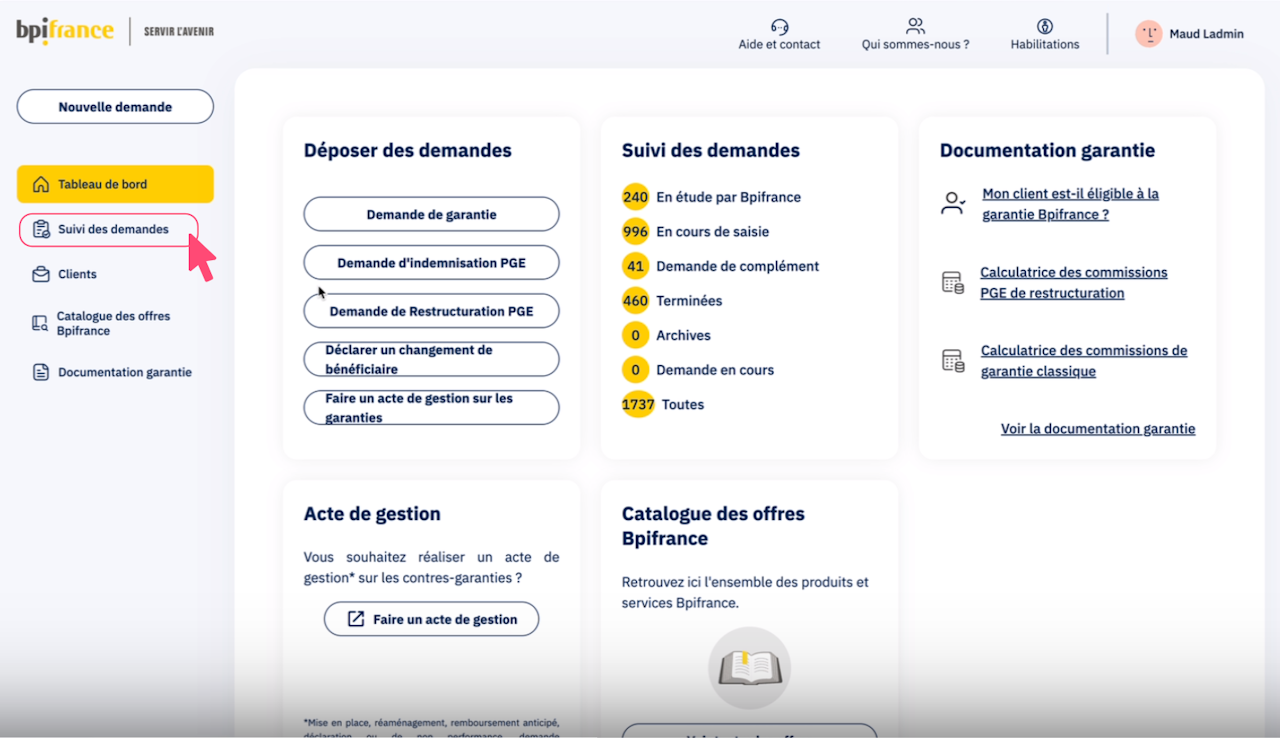
Task: Open Mon client est-il éligible link
Action: click(1070, 204)
